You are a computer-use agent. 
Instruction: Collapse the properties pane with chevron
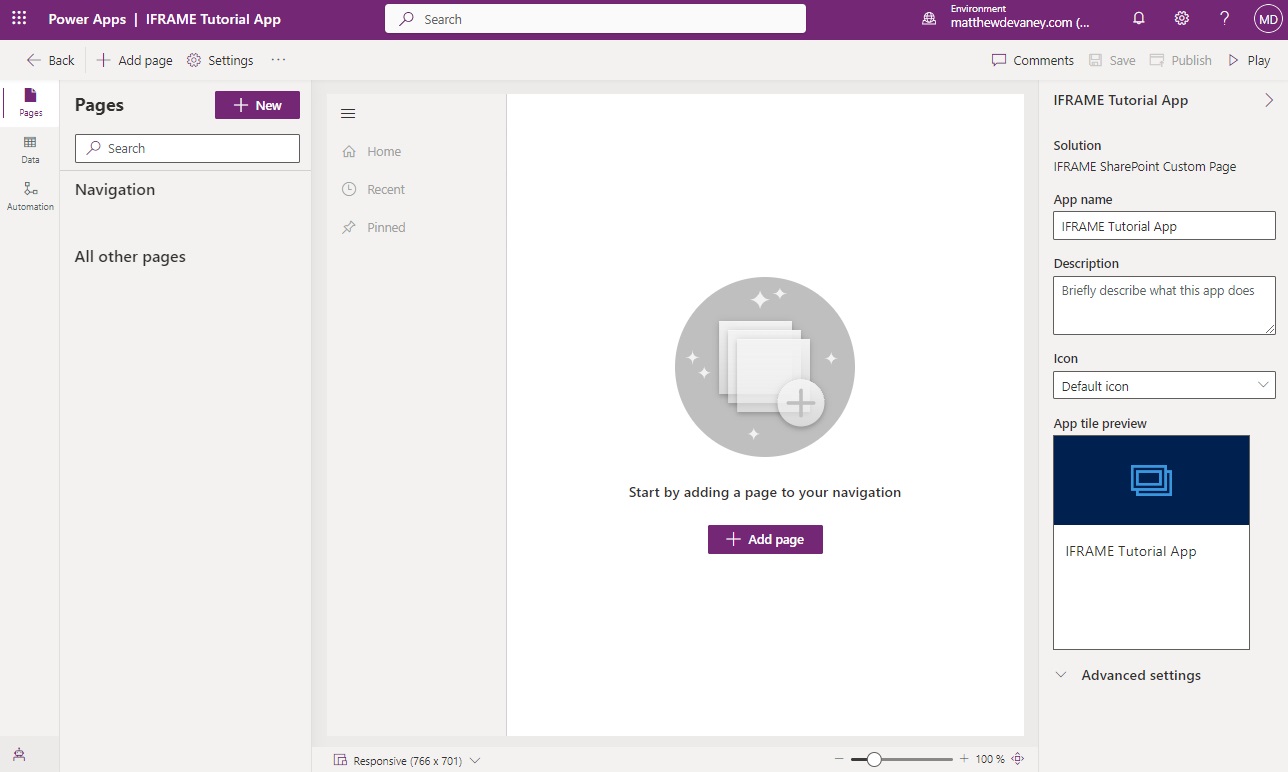[x=1268, y=100]
